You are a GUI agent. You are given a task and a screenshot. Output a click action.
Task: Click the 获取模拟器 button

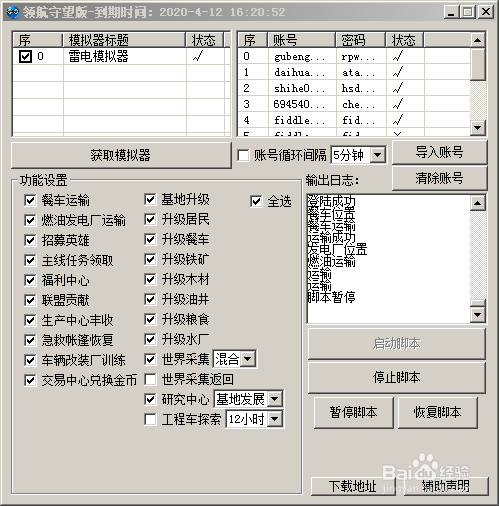121,155
